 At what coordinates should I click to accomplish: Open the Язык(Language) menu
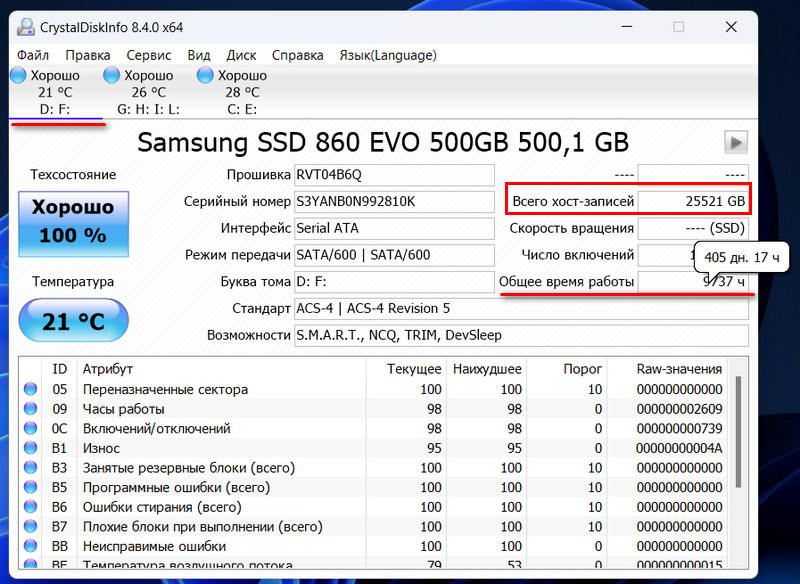click(x=388, y=55)
